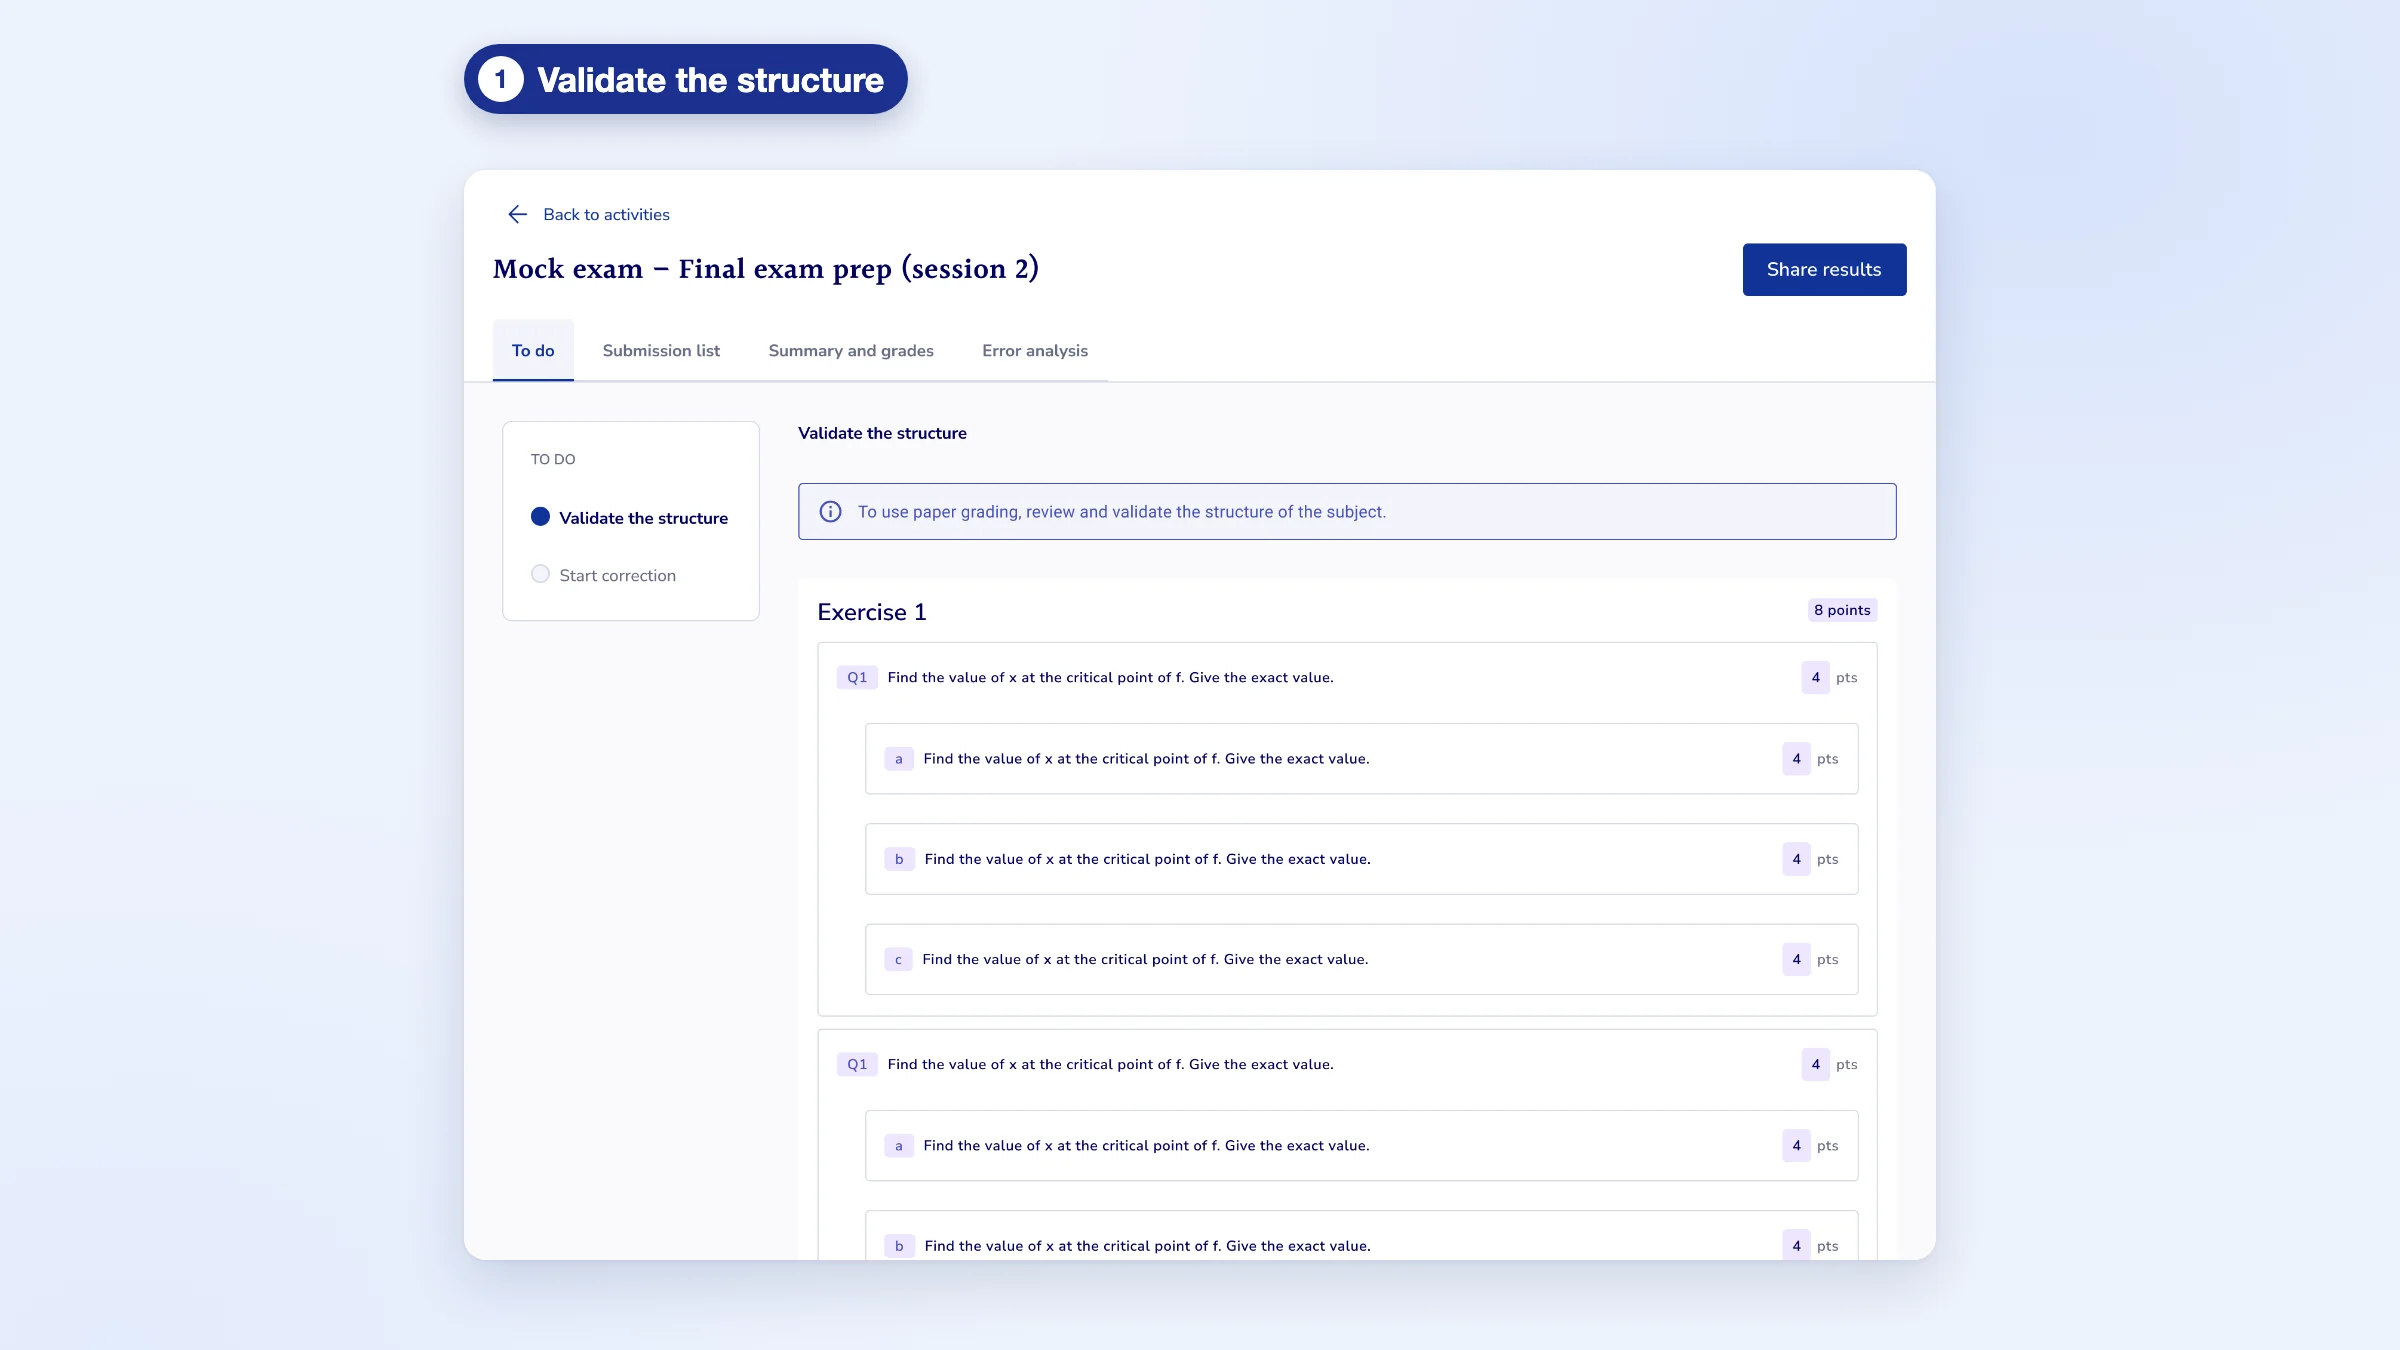Click the Mock exam page title
This screenshot has height=1350, width=2400.
pos(766,269)
